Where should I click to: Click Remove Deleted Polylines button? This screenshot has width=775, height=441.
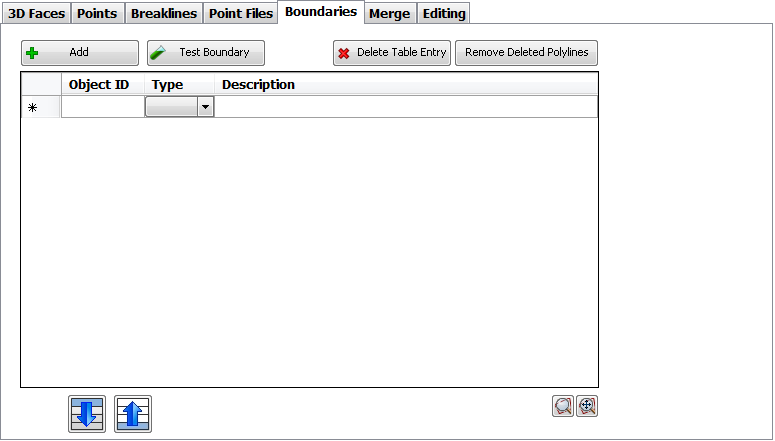point(526,53)
